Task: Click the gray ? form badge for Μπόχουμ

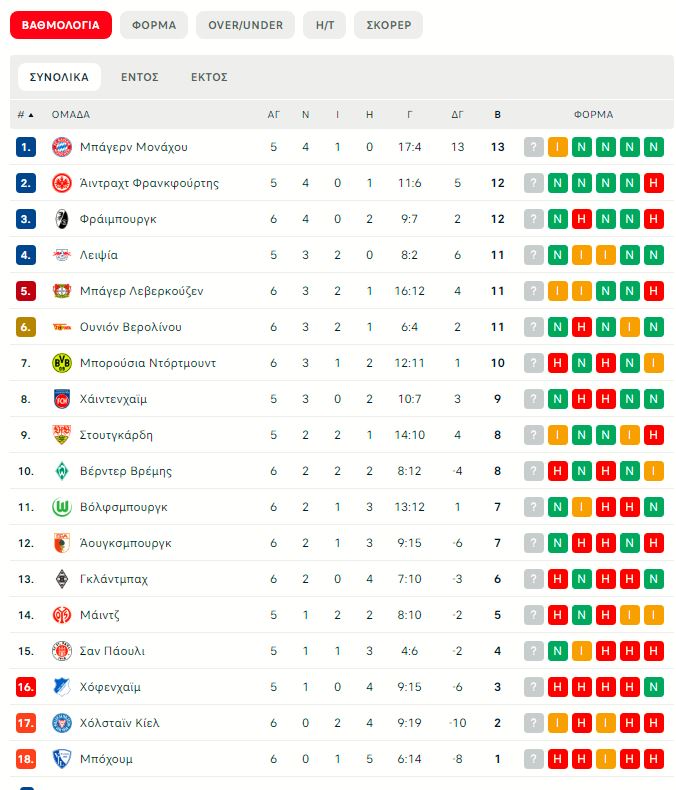Action: (534, 759)
